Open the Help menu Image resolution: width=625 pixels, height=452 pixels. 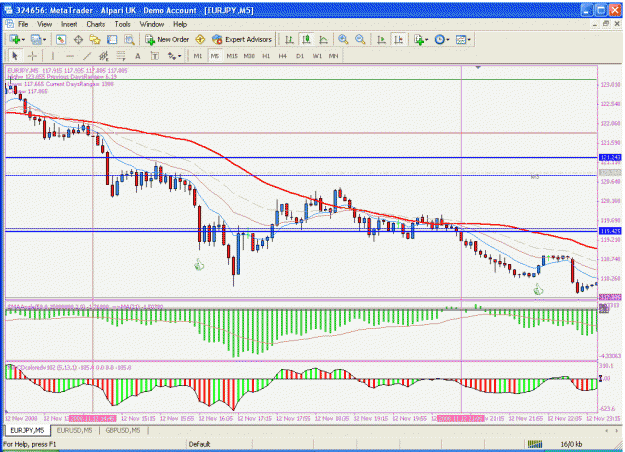(180, 24)
